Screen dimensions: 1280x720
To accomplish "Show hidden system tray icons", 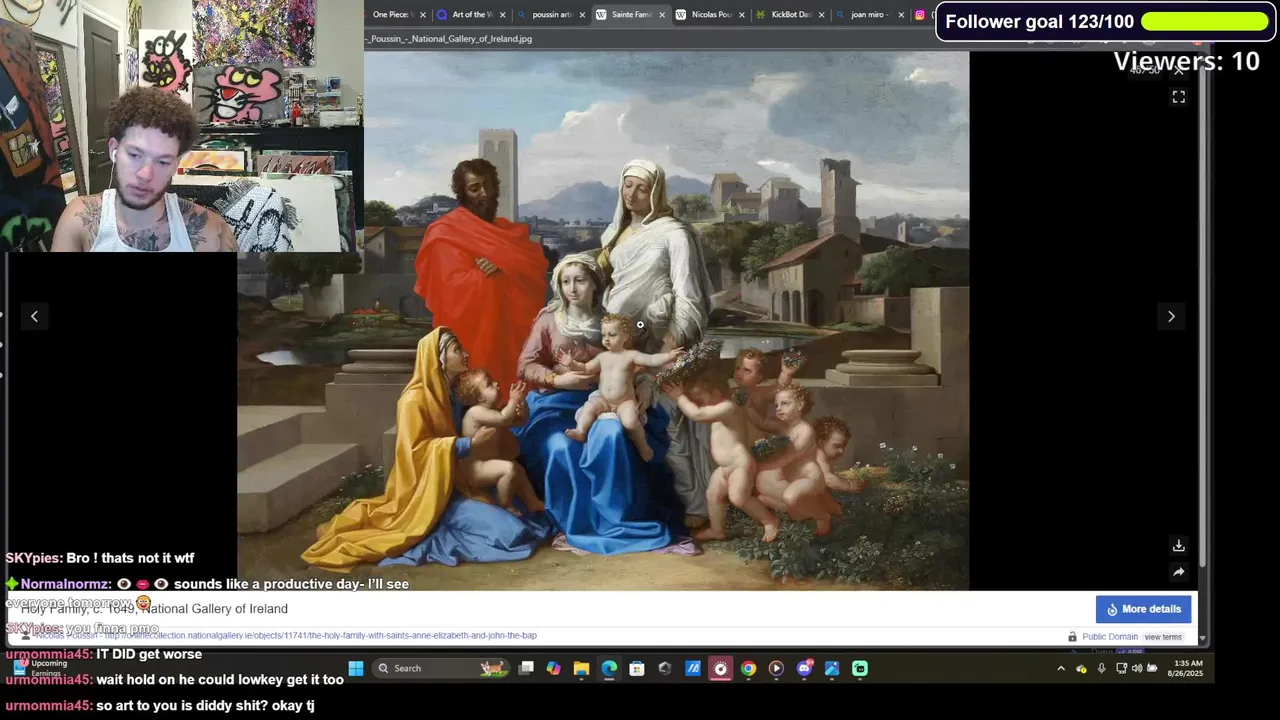I will coord(1061,668).
